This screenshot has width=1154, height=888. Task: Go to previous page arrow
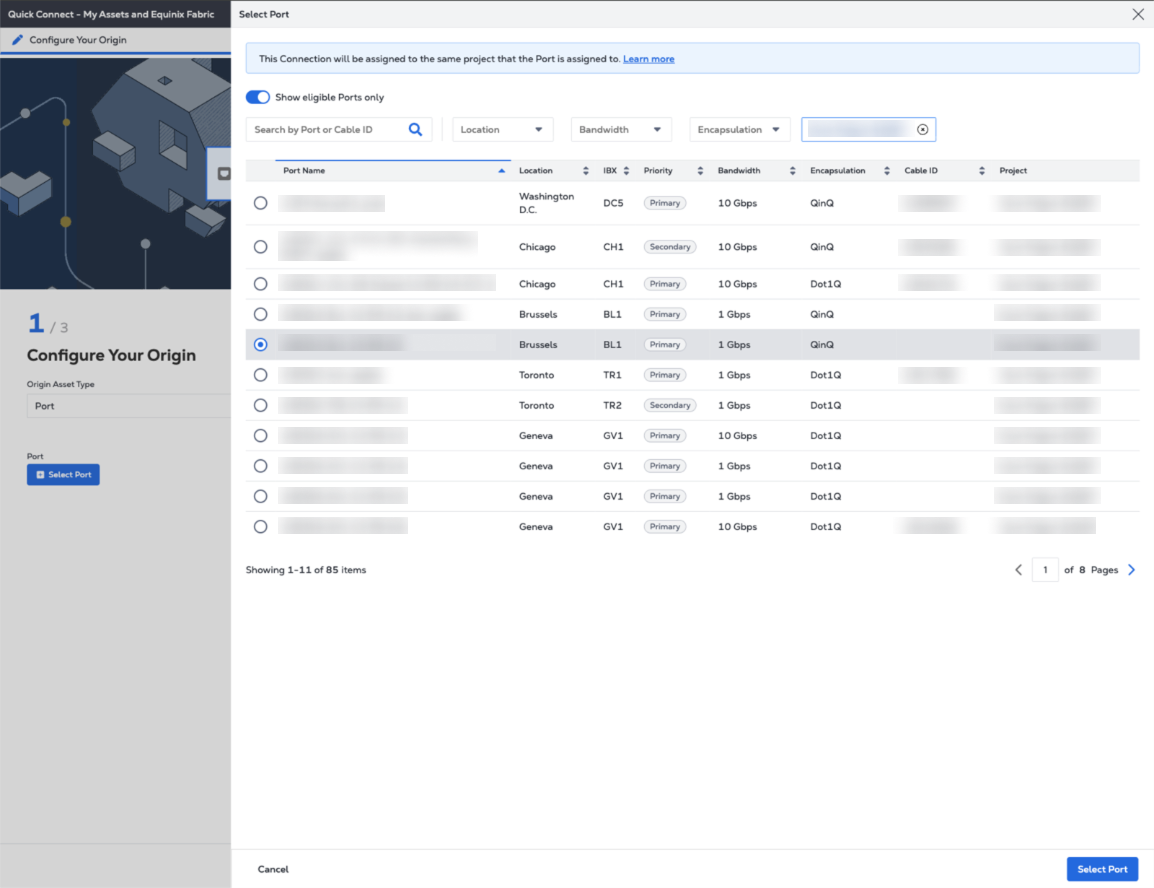click(x=1018, y=570)
